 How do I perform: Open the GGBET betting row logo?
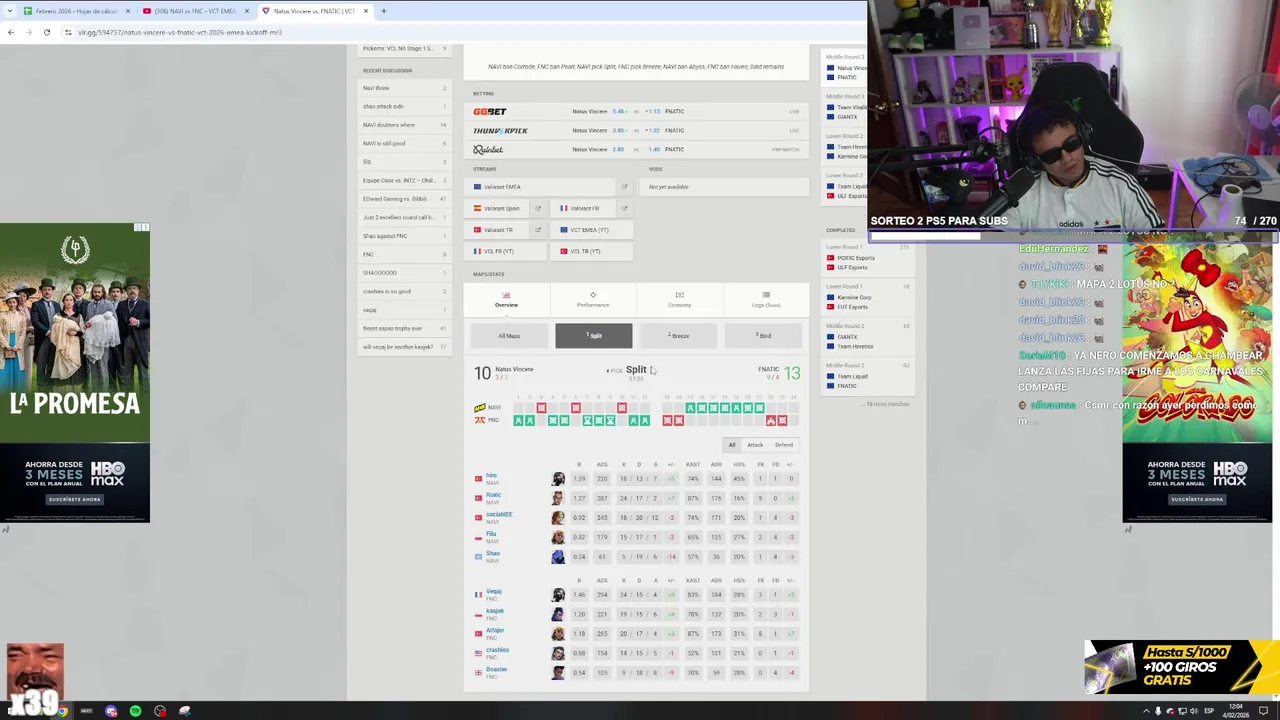[x=490, y=112]
